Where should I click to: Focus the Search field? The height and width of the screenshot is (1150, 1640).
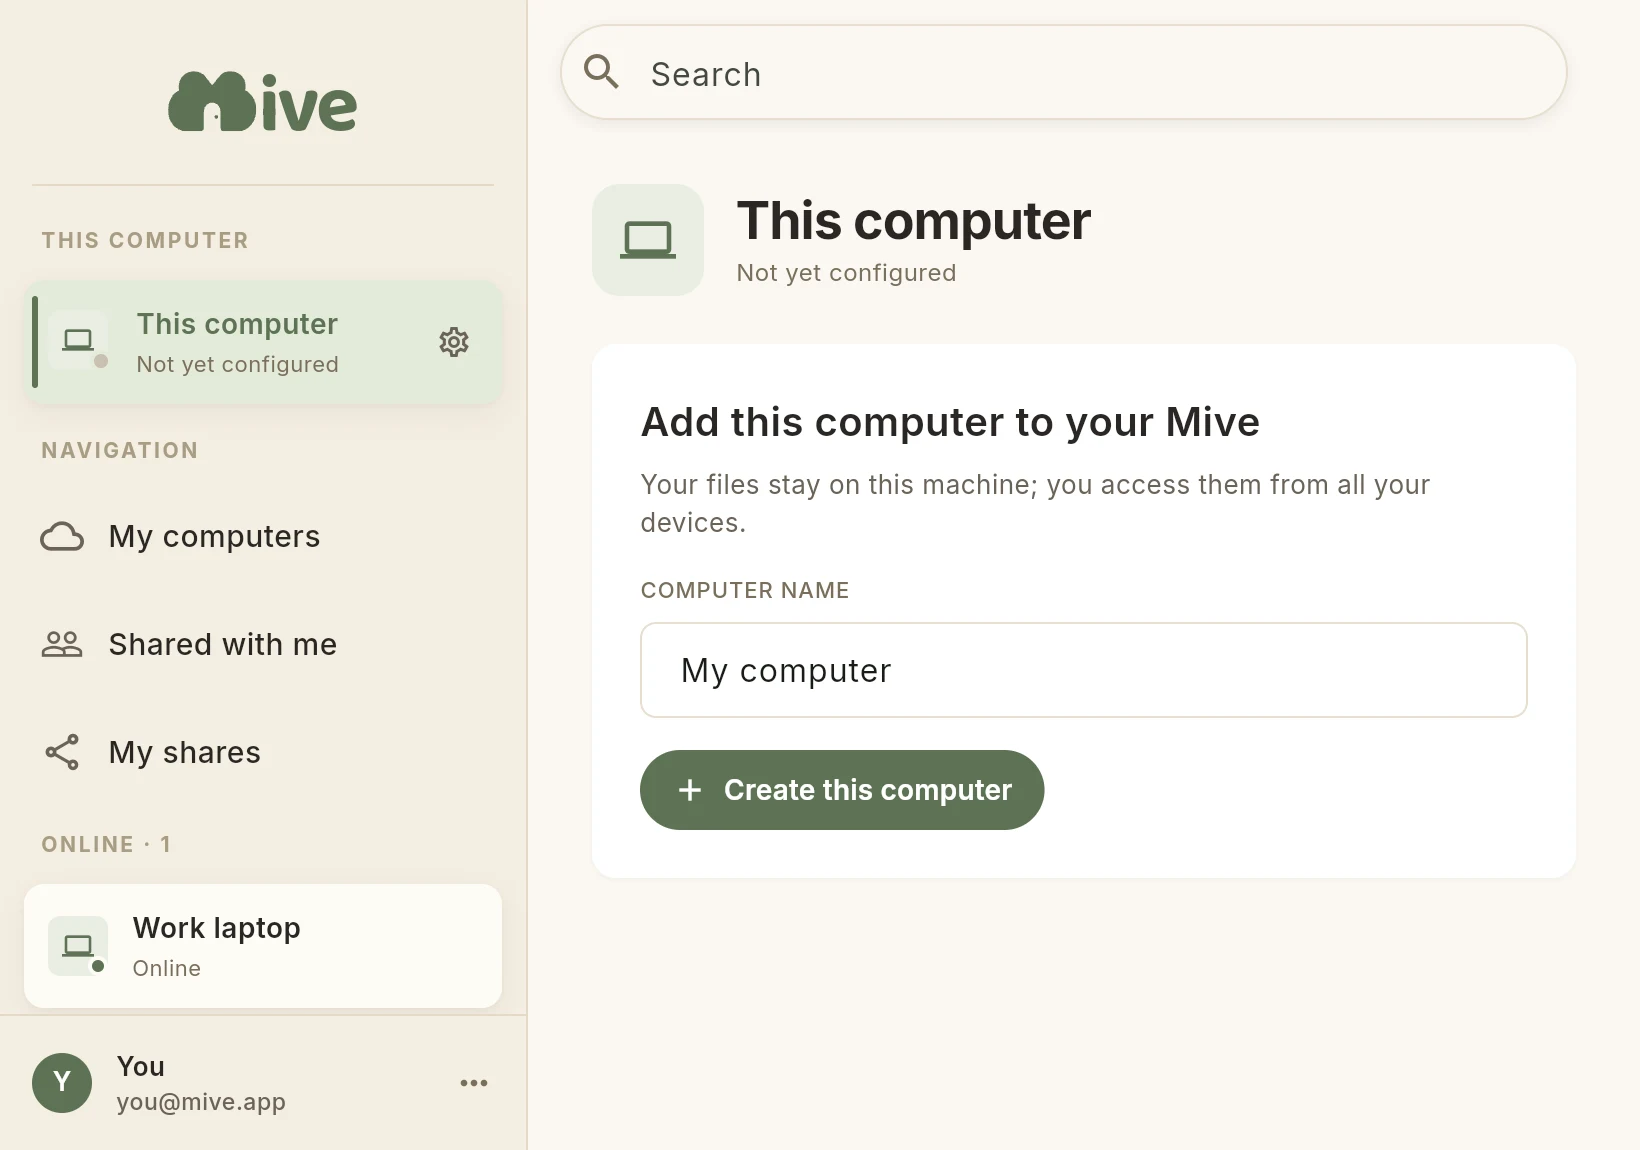tap(1063, 72)
